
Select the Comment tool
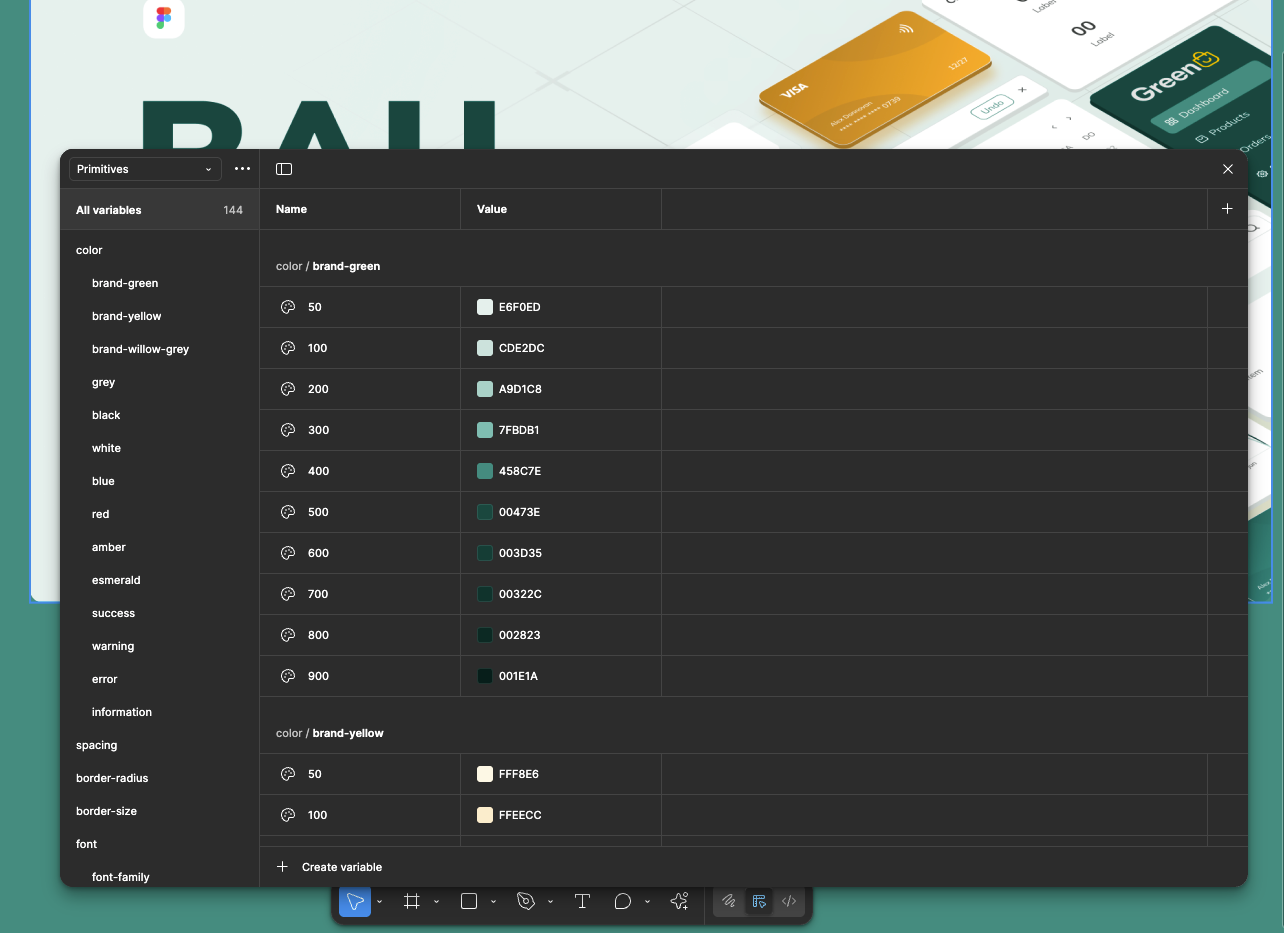click(622, 901)
